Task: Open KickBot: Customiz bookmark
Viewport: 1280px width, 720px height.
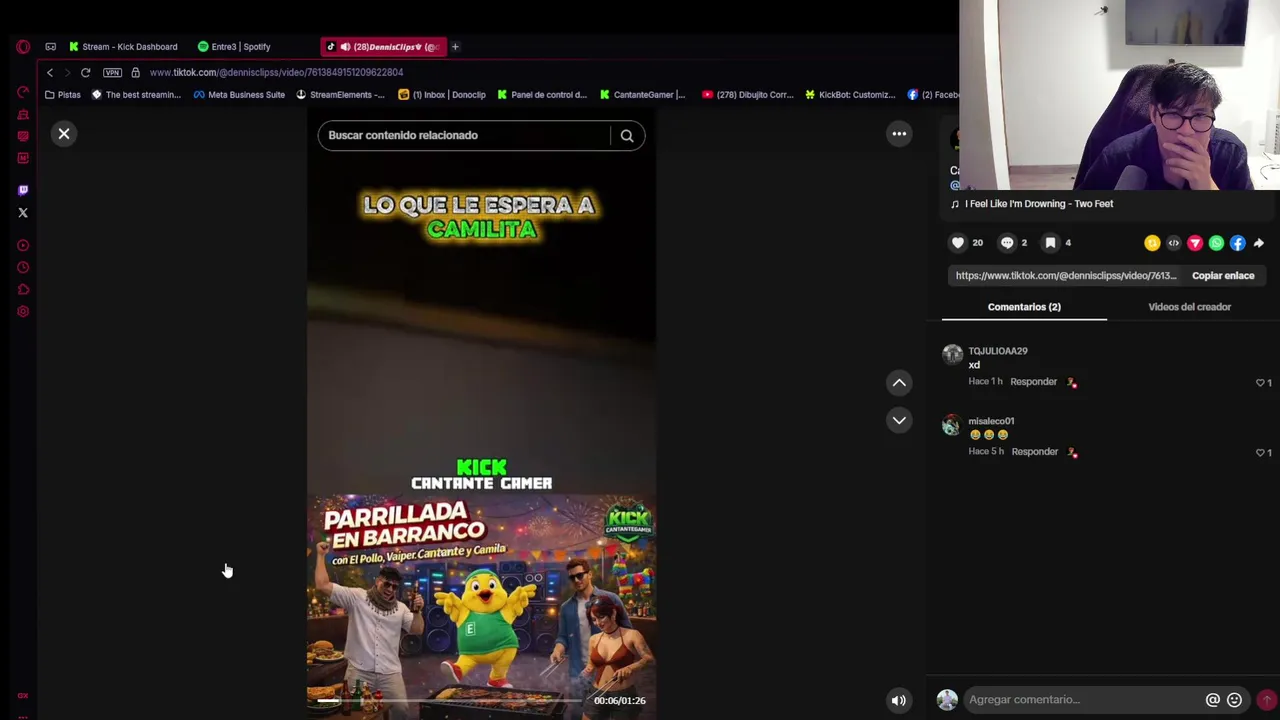Action: click(x=850, y=95)
